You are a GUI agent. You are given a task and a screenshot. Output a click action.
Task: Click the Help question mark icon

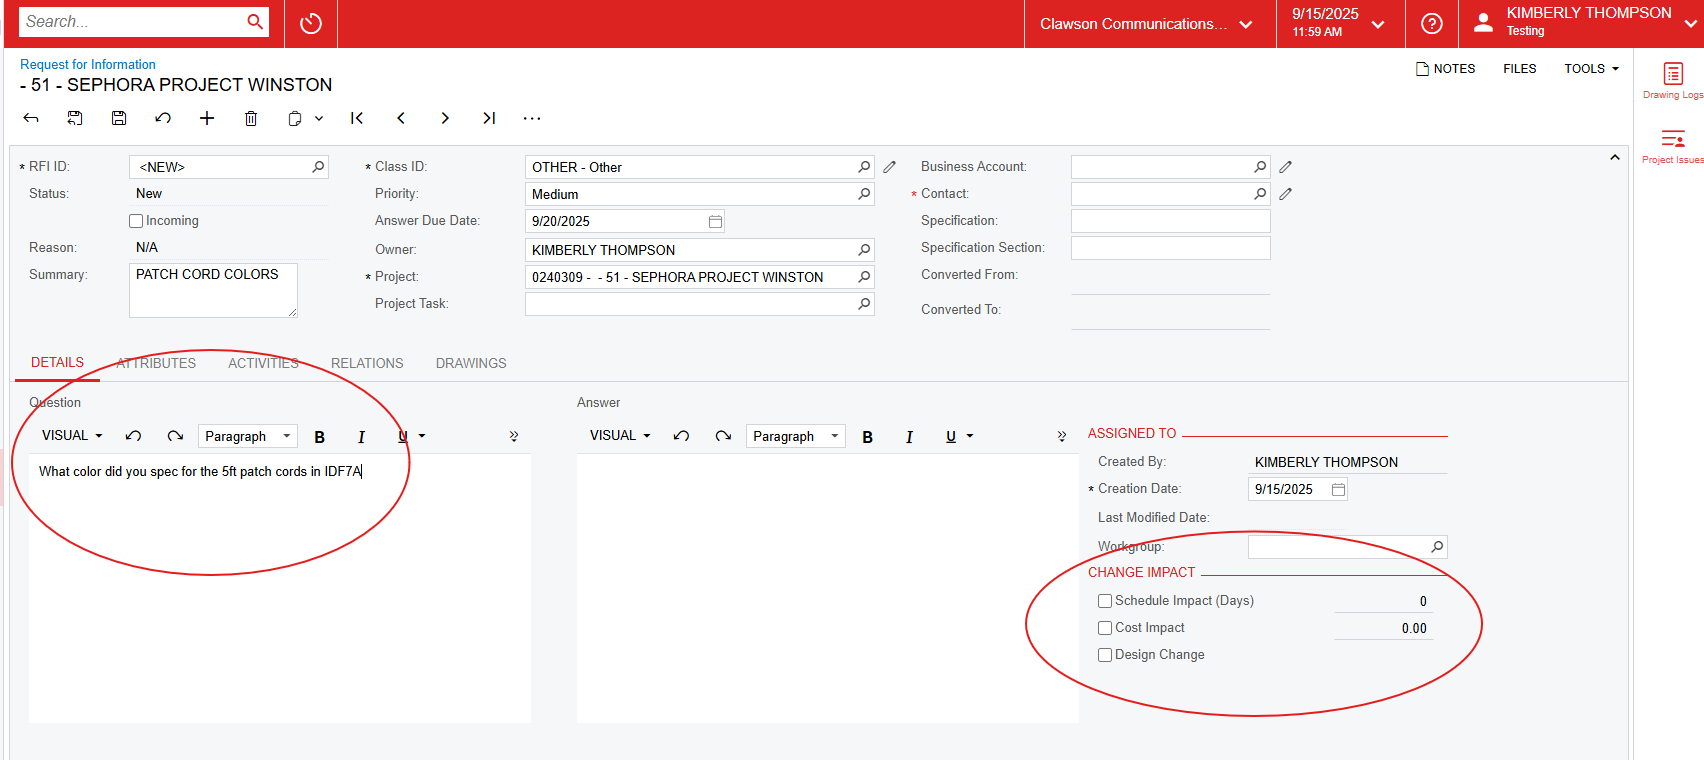(1432, 23)
